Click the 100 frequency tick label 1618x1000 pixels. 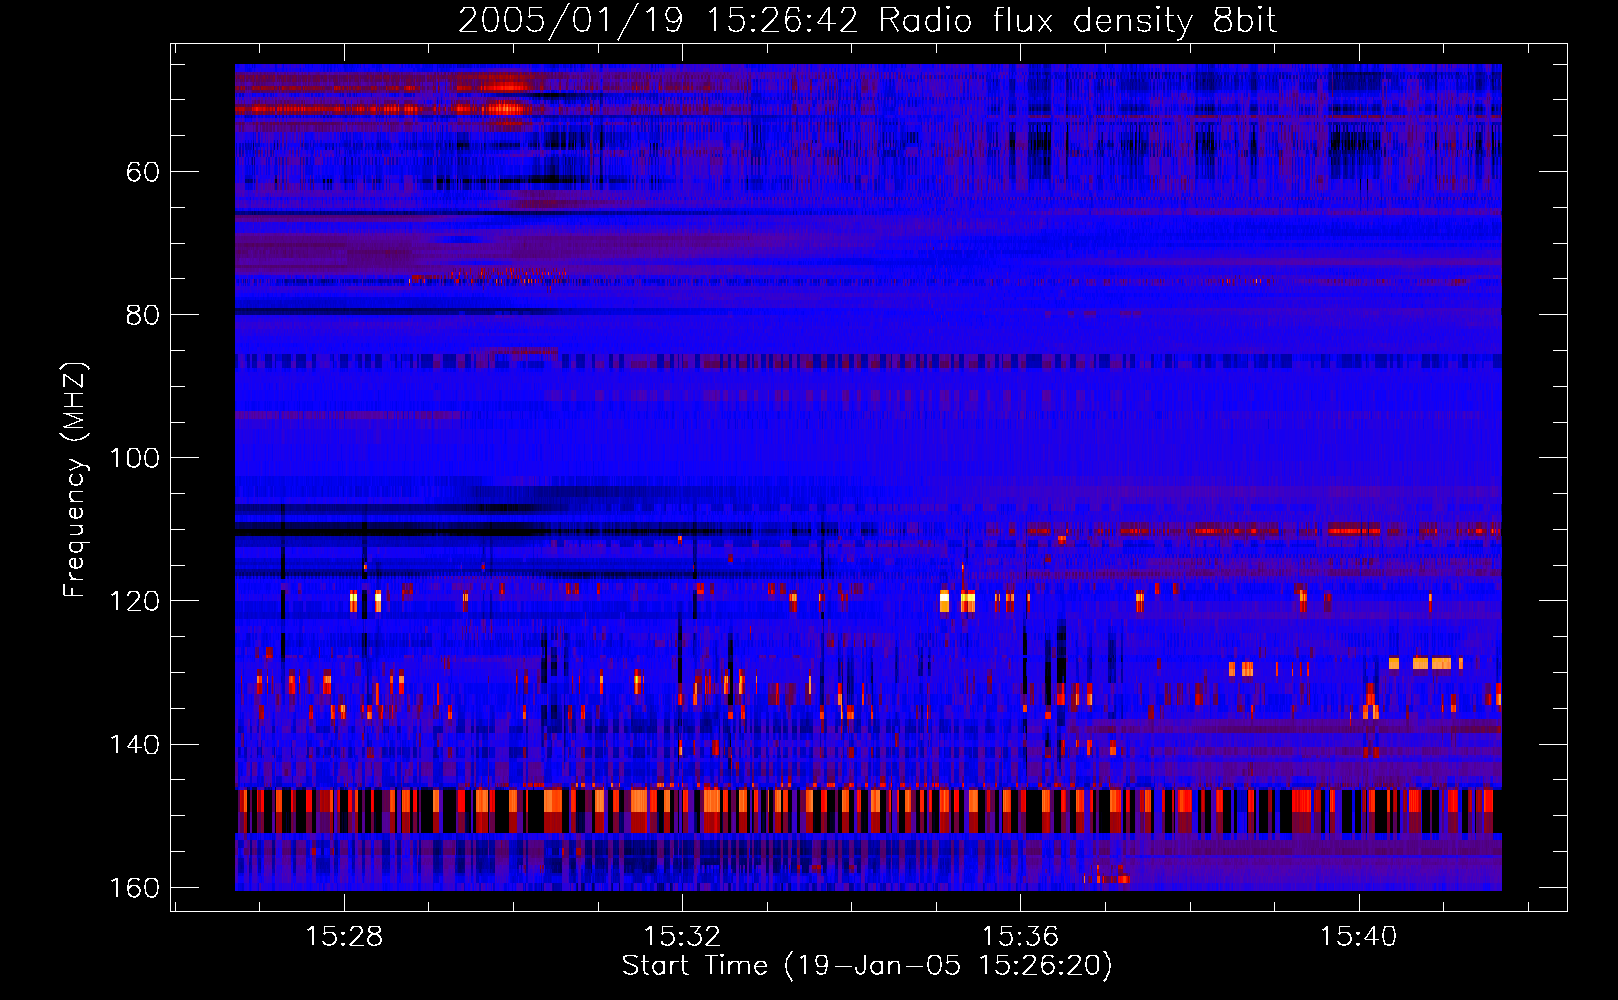pyautogui.click(x=134, y=458)
